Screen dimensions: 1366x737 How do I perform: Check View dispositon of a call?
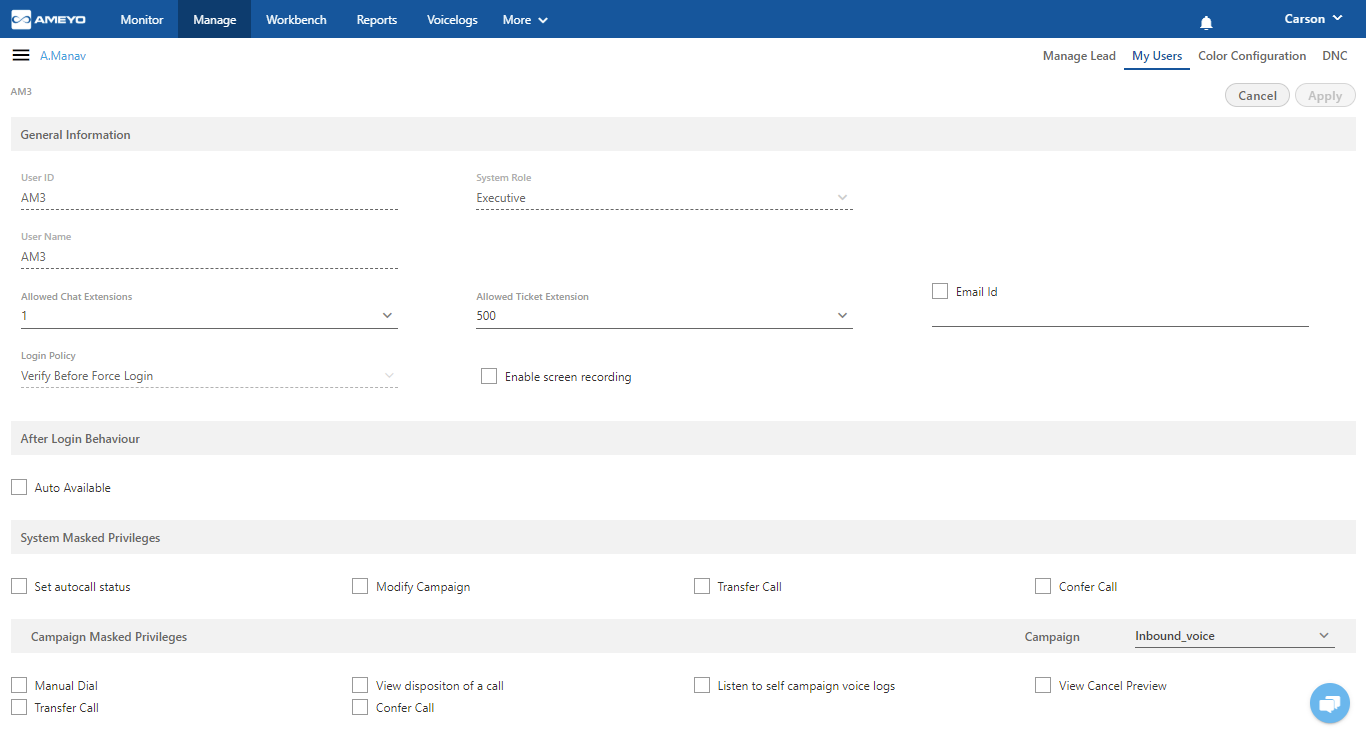pyautogui.click(x=360, y=685)
